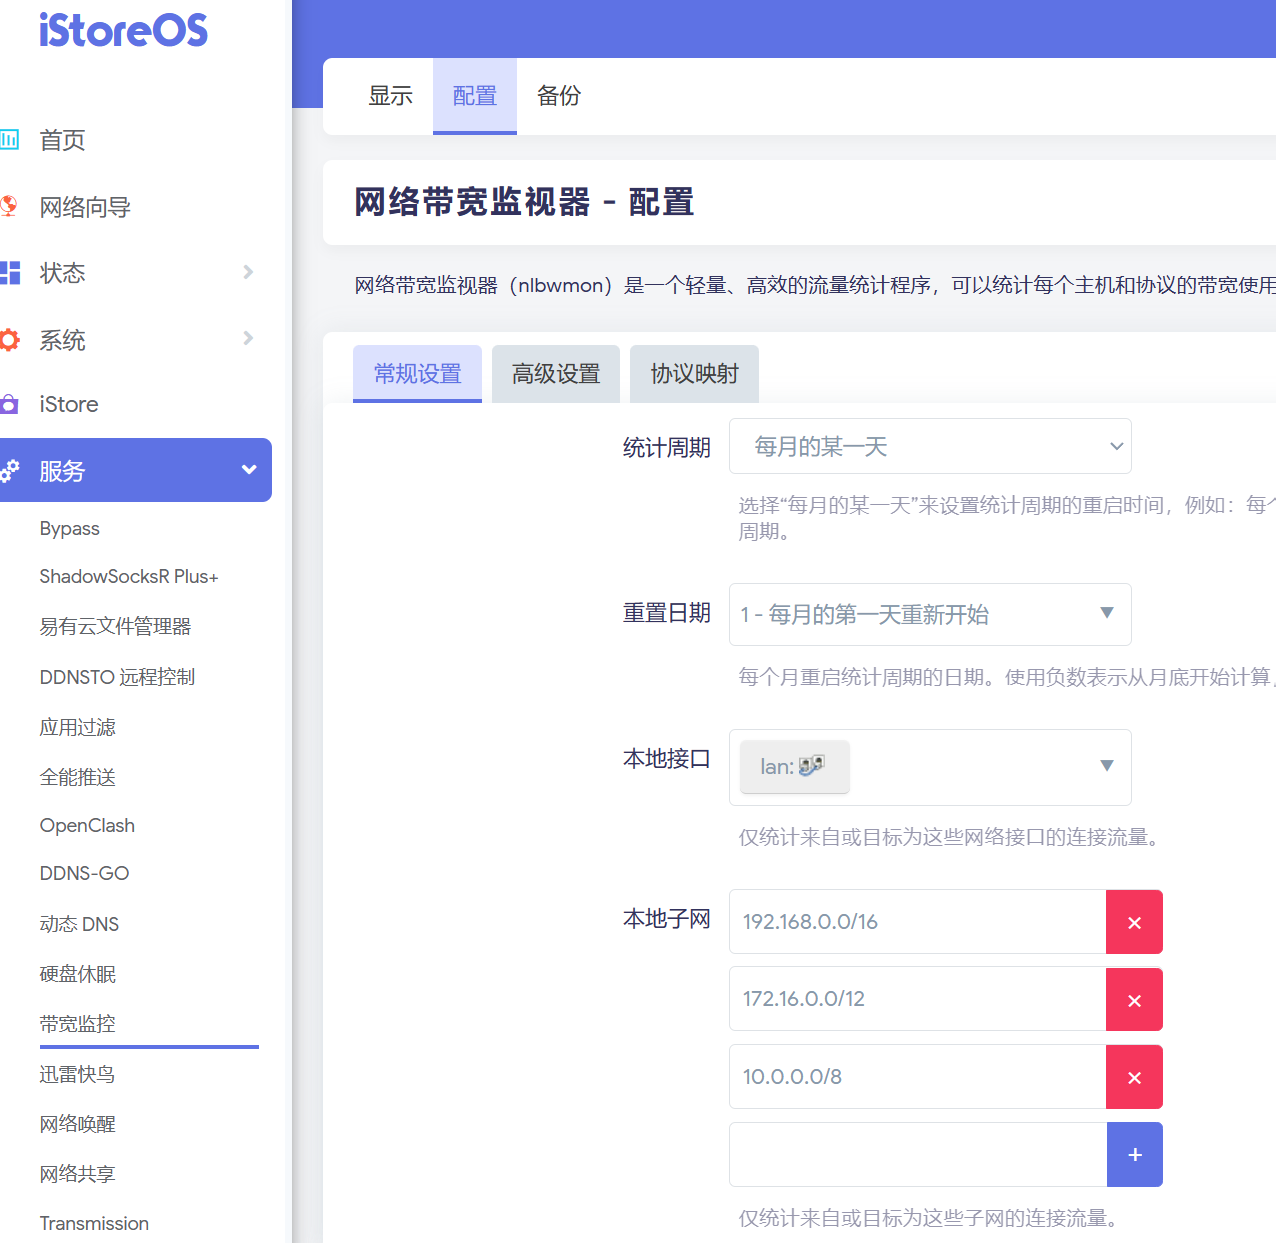Switch to the 备份 tab
This screenshot has height=1243, width=1276.
(558, 96)
